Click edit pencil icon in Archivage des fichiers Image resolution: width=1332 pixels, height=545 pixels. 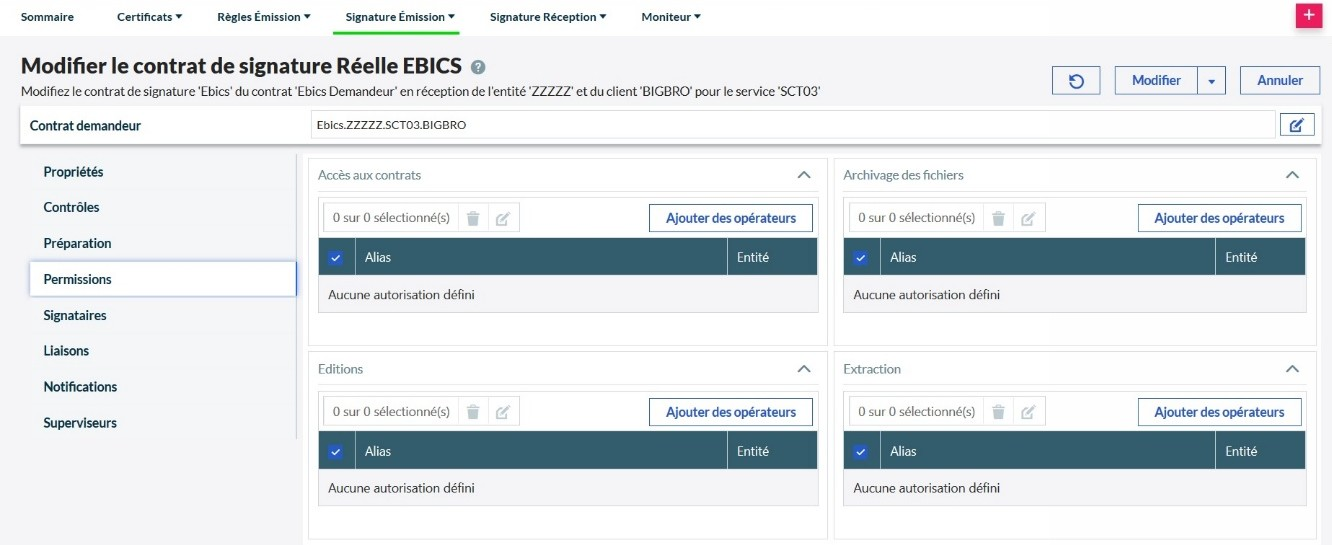click(1028, 218)
